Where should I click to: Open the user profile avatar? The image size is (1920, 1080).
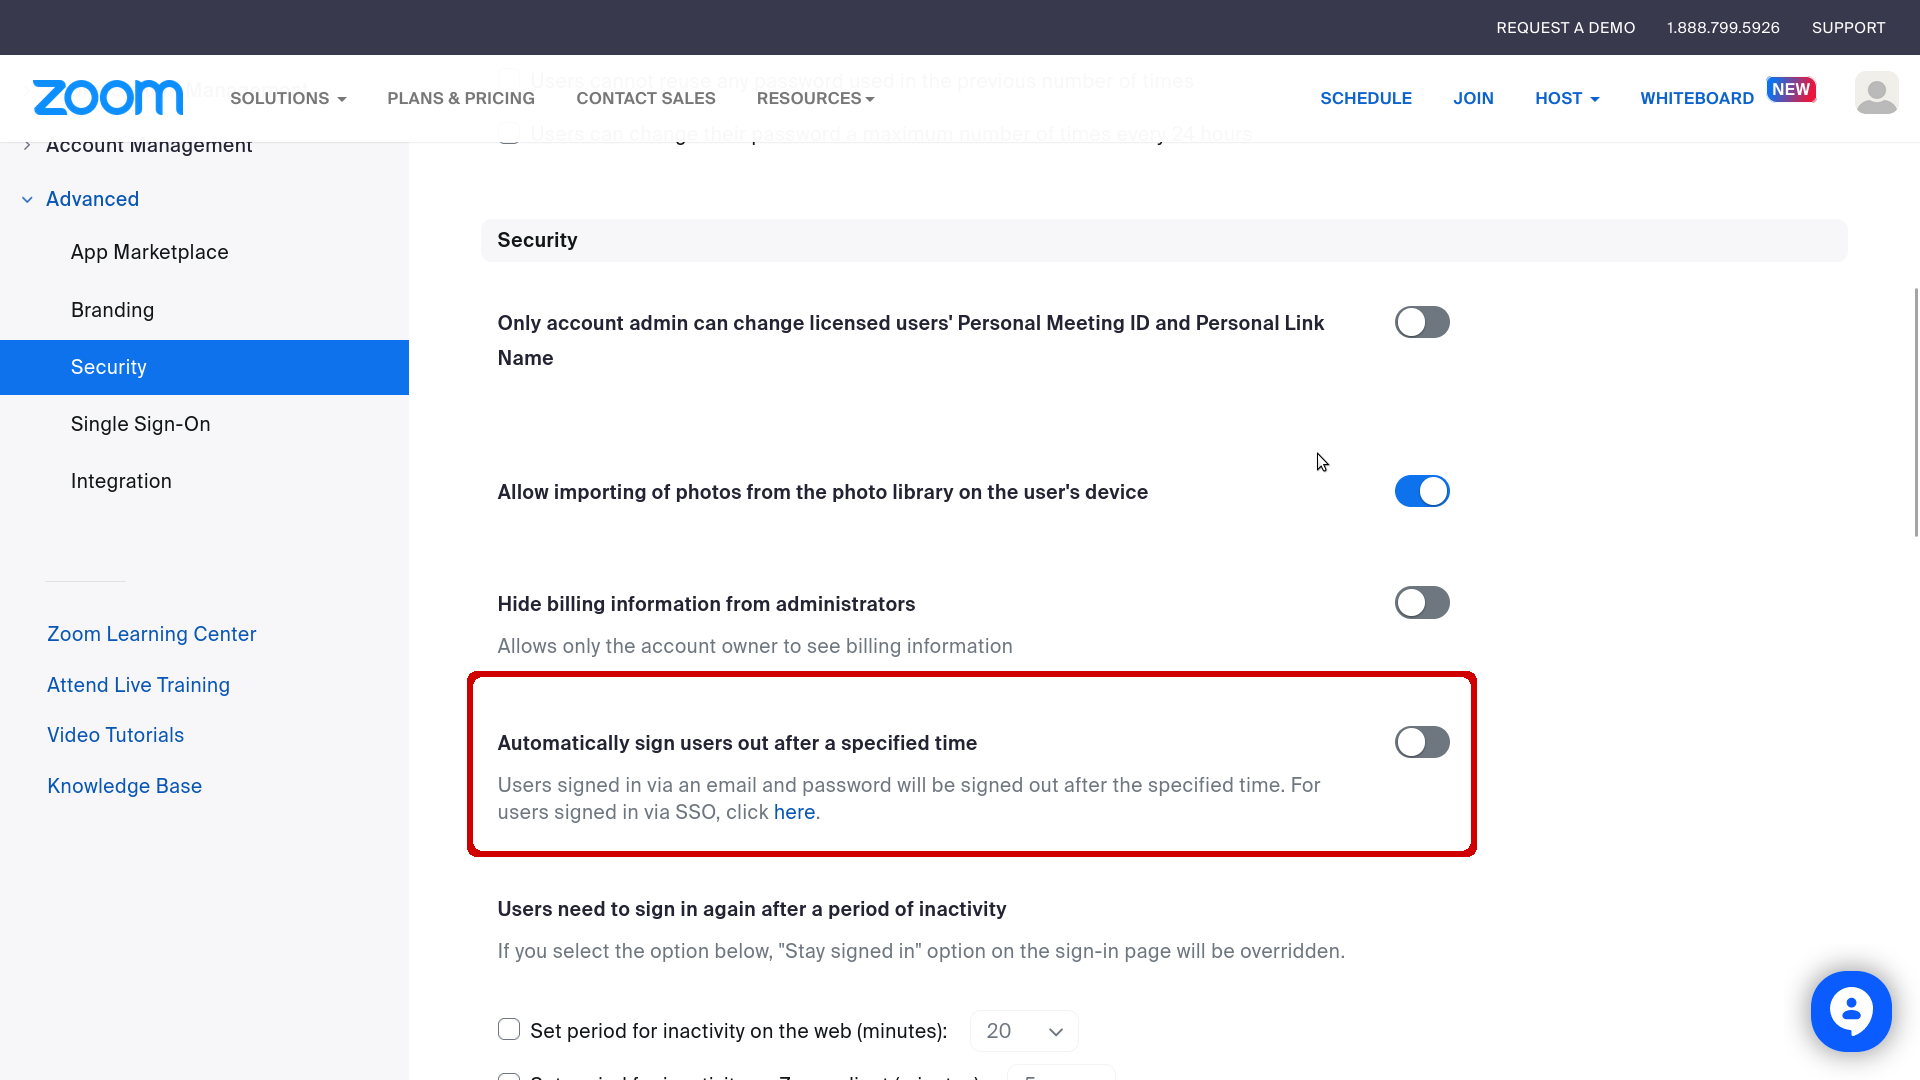(x=1876, y=93)
